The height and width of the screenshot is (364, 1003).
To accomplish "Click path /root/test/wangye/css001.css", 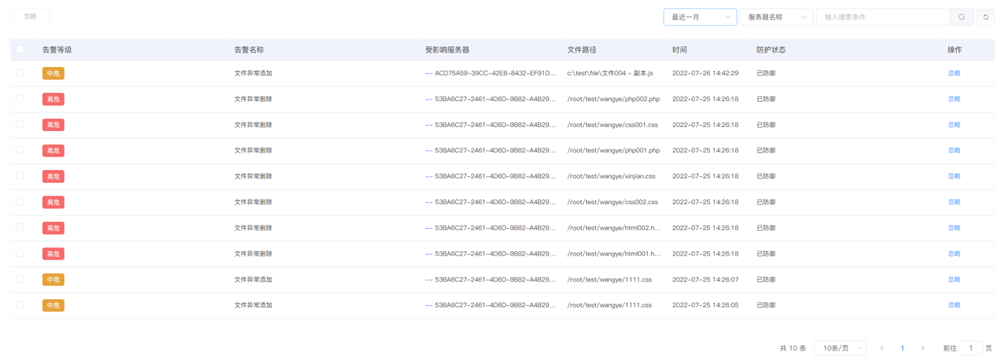I will click(x=612, y=124).
